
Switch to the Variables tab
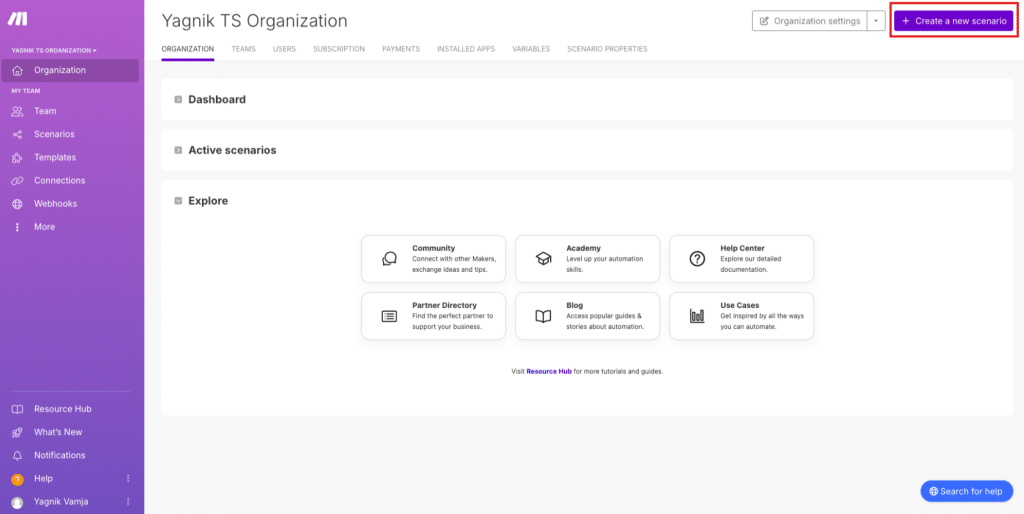coord(531,49)
